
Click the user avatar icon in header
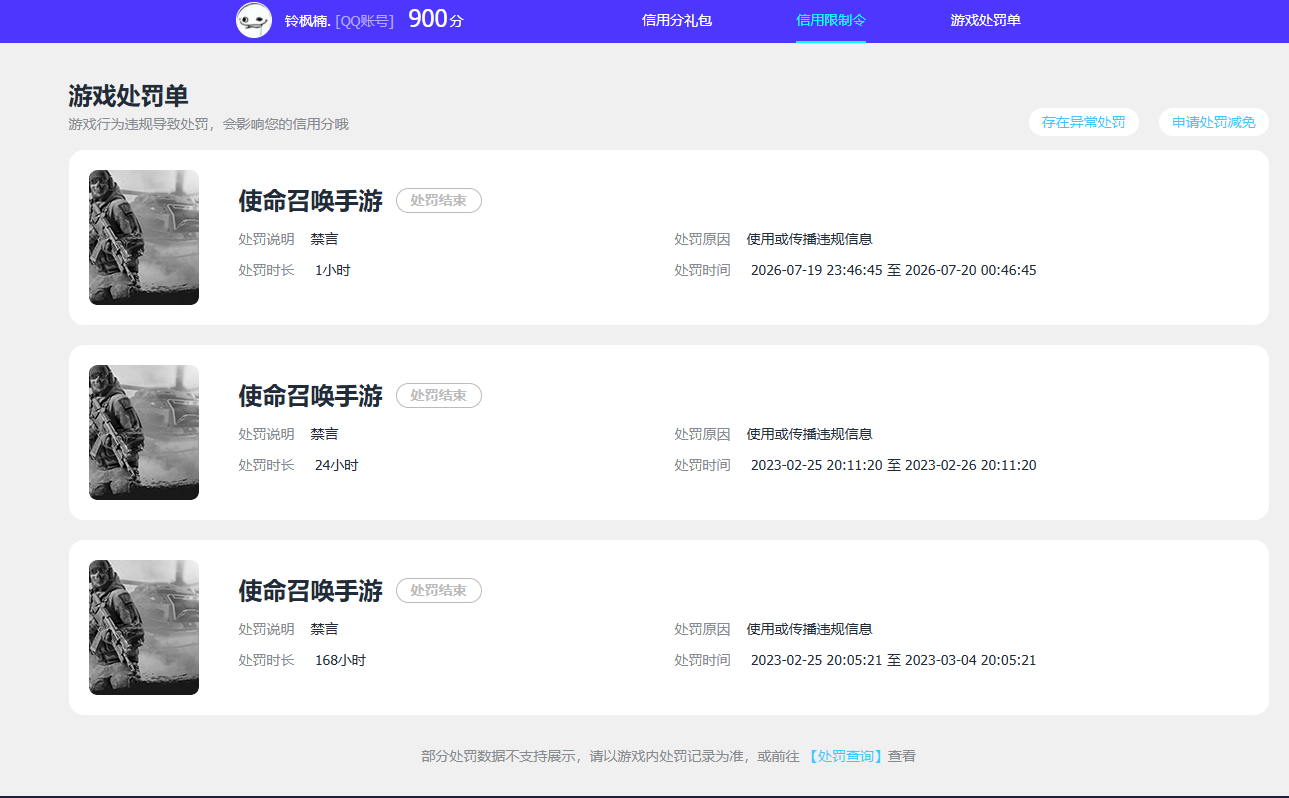(254, 20)
